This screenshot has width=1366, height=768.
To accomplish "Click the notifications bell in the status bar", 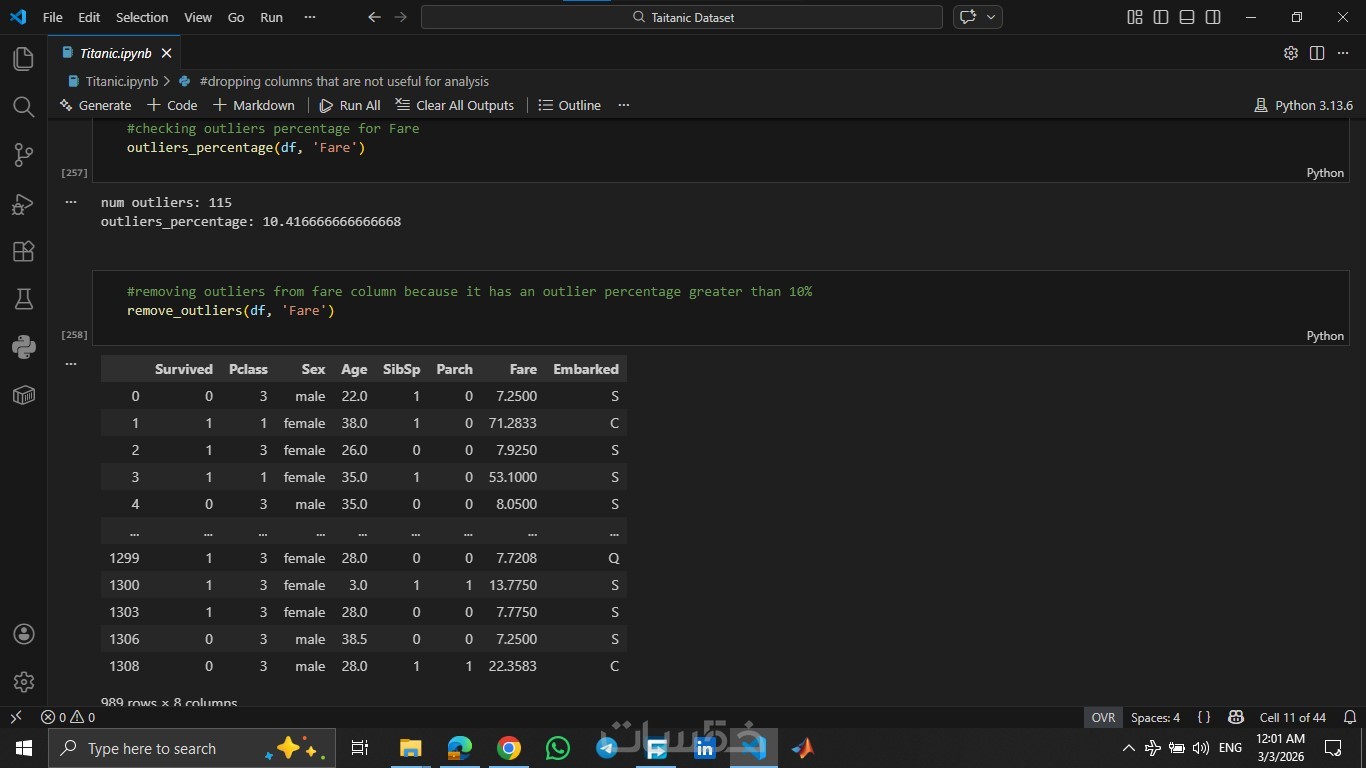I will tap(1350, 717).
